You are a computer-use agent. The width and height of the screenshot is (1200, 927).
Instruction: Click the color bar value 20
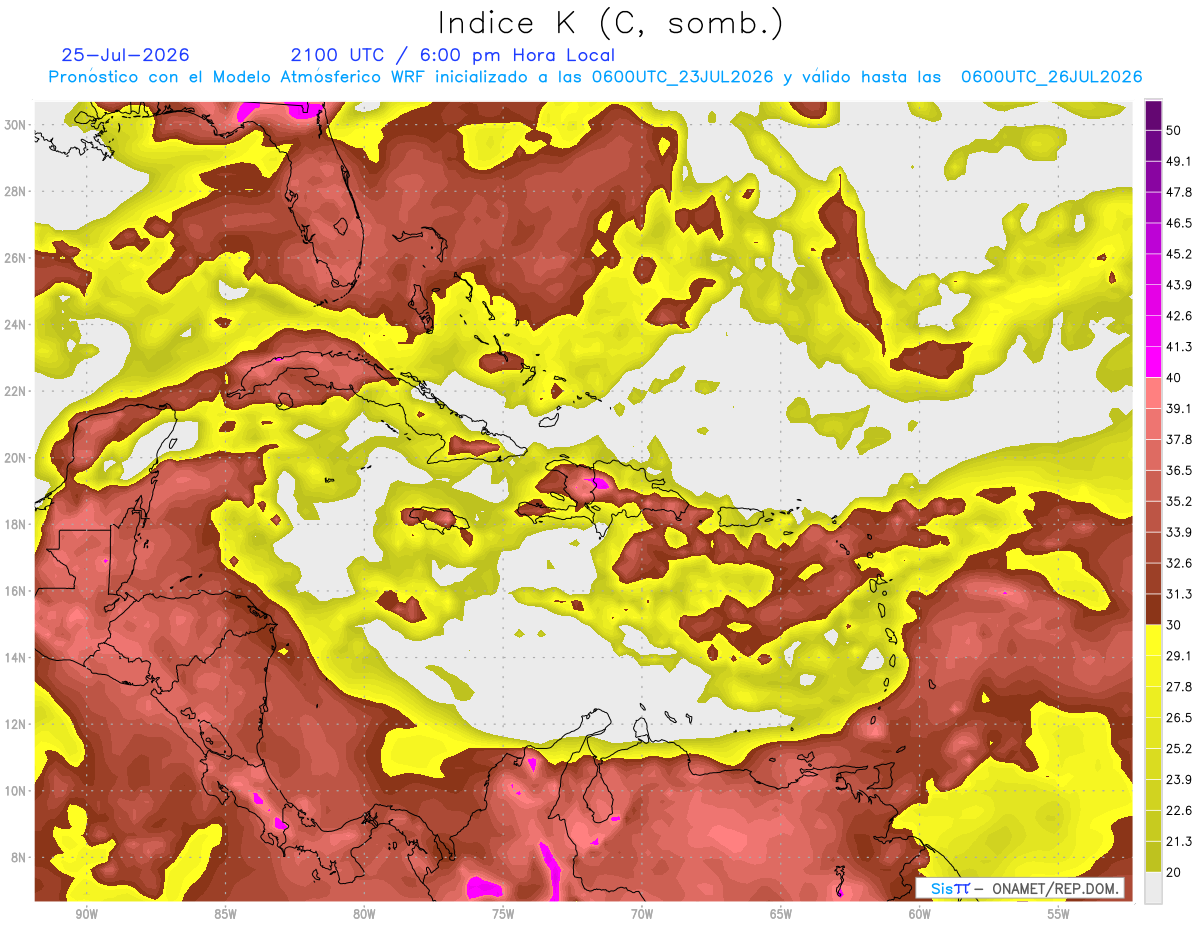(1174, 872)
